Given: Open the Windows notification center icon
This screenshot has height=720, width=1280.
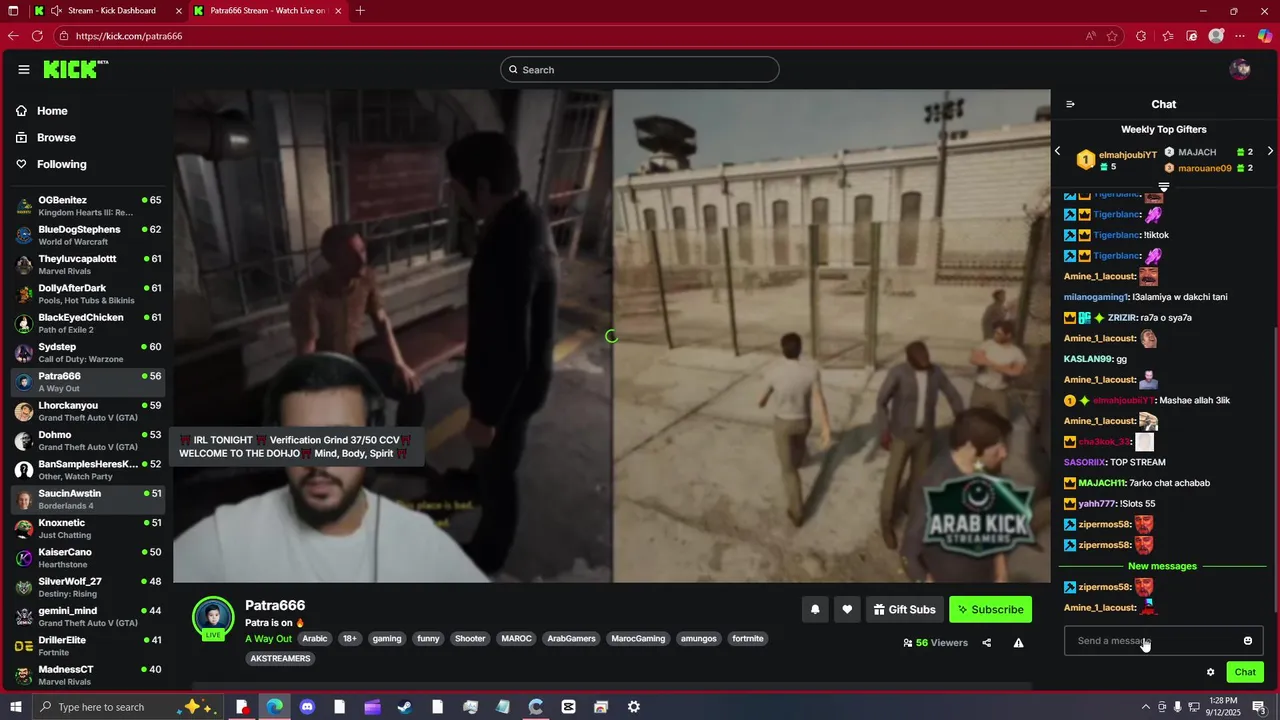Looking at the screenshot, I should tap(1259, 707).
